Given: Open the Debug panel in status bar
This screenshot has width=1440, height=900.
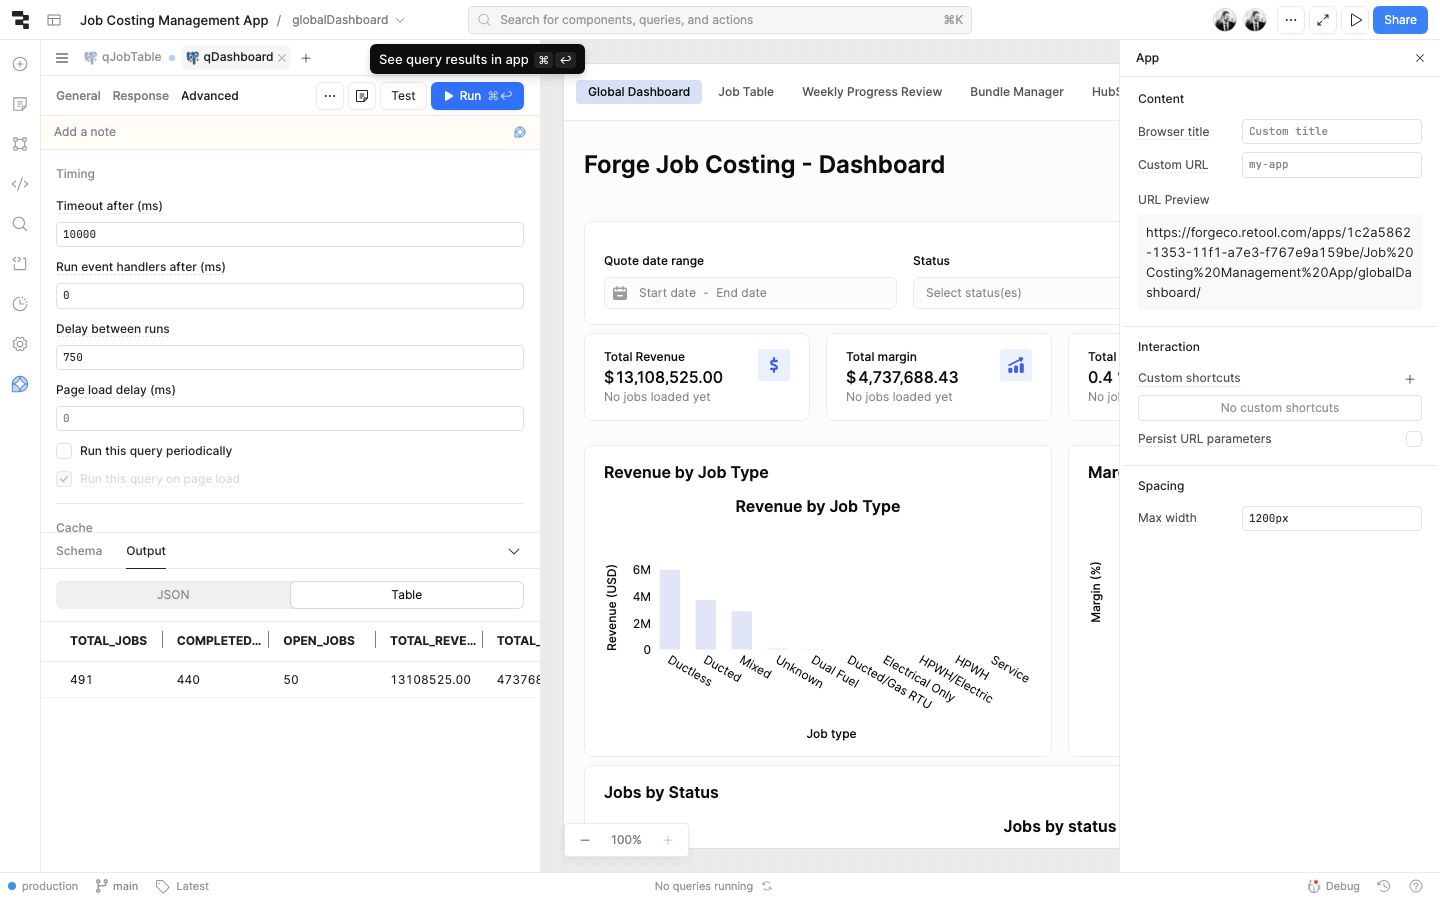Looking at the screenshot, I should click(1334, 886).
